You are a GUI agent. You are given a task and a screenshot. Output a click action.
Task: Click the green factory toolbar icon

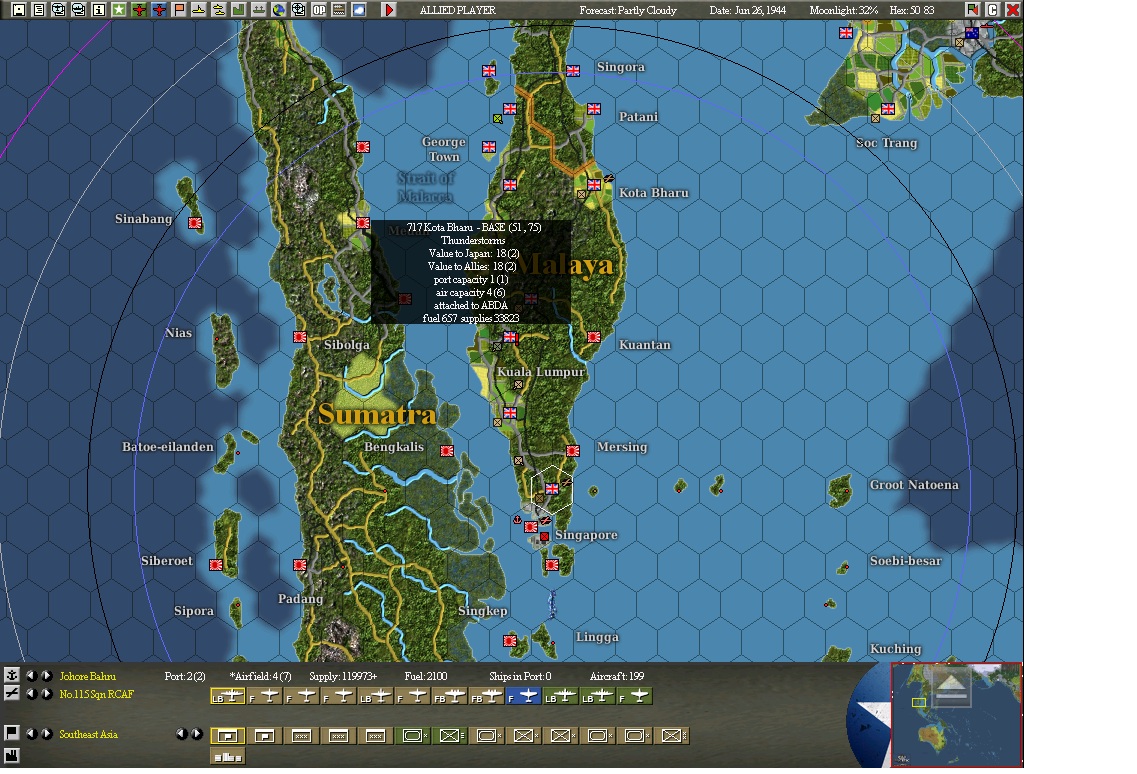pyautogui.click(x=239, y=9)
